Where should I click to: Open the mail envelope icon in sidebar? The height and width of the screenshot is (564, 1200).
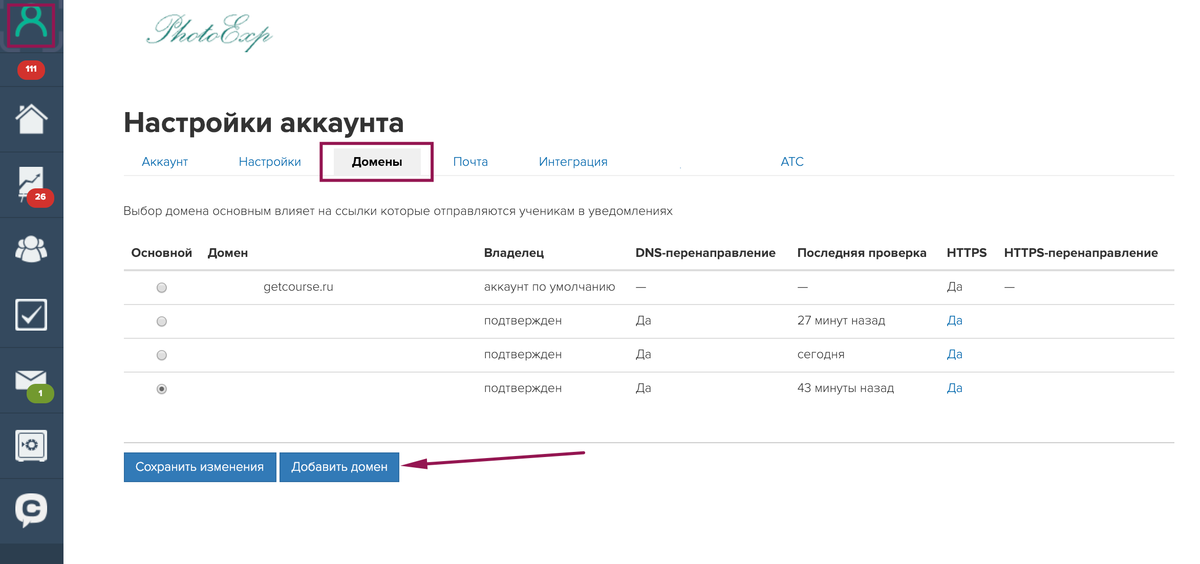point(31,381)
